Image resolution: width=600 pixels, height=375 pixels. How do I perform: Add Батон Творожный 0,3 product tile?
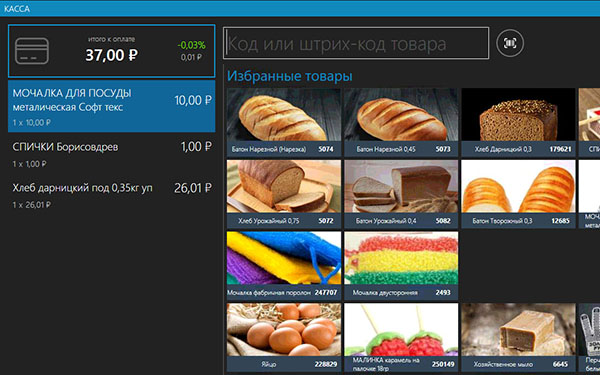tap(518, 194)
